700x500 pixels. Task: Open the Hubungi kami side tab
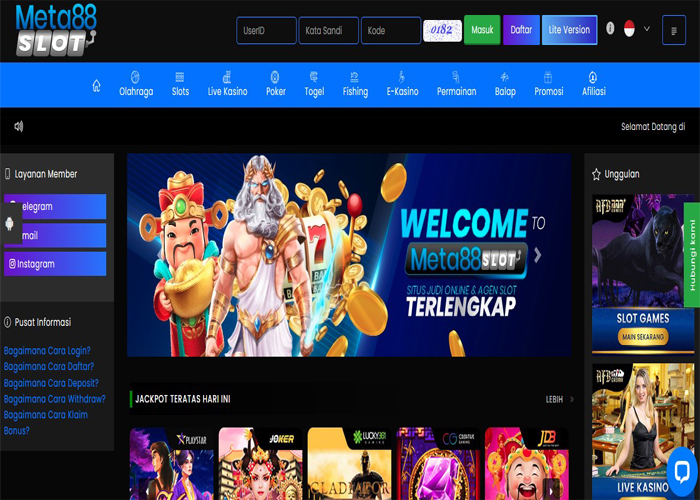(x=692, y=255)
